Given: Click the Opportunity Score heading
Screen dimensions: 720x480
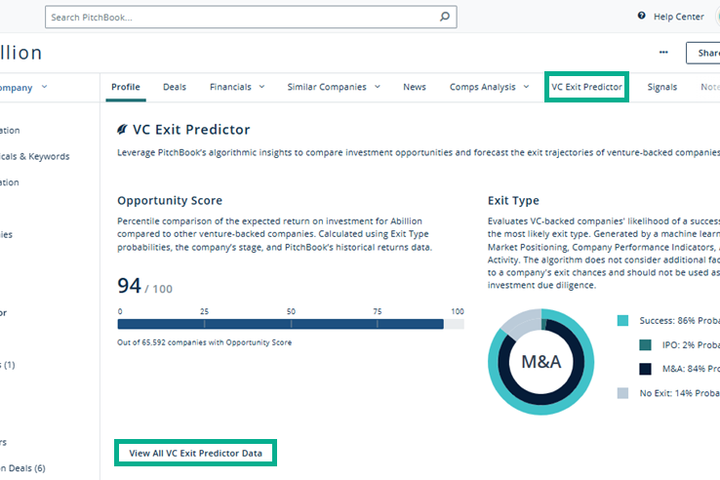Looking at the screenshot, I should coord(170,200).
